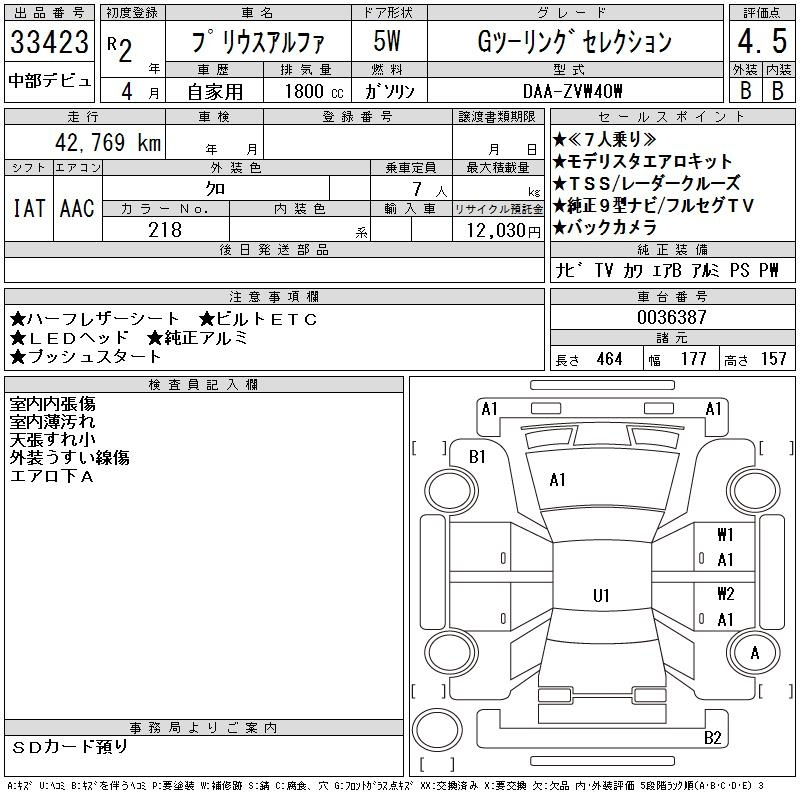This screenshot has height=800, width=800.
Task: Click the overall score 4.5
Action: click(762, 41)
